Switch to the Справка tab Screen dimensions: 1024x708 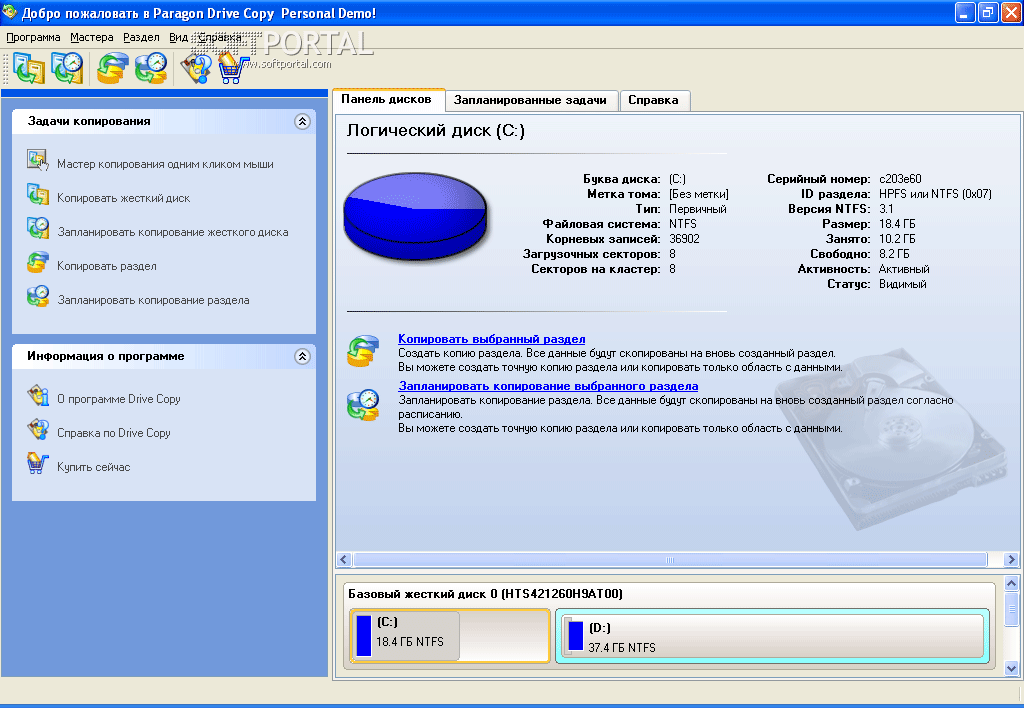(654, 101)
